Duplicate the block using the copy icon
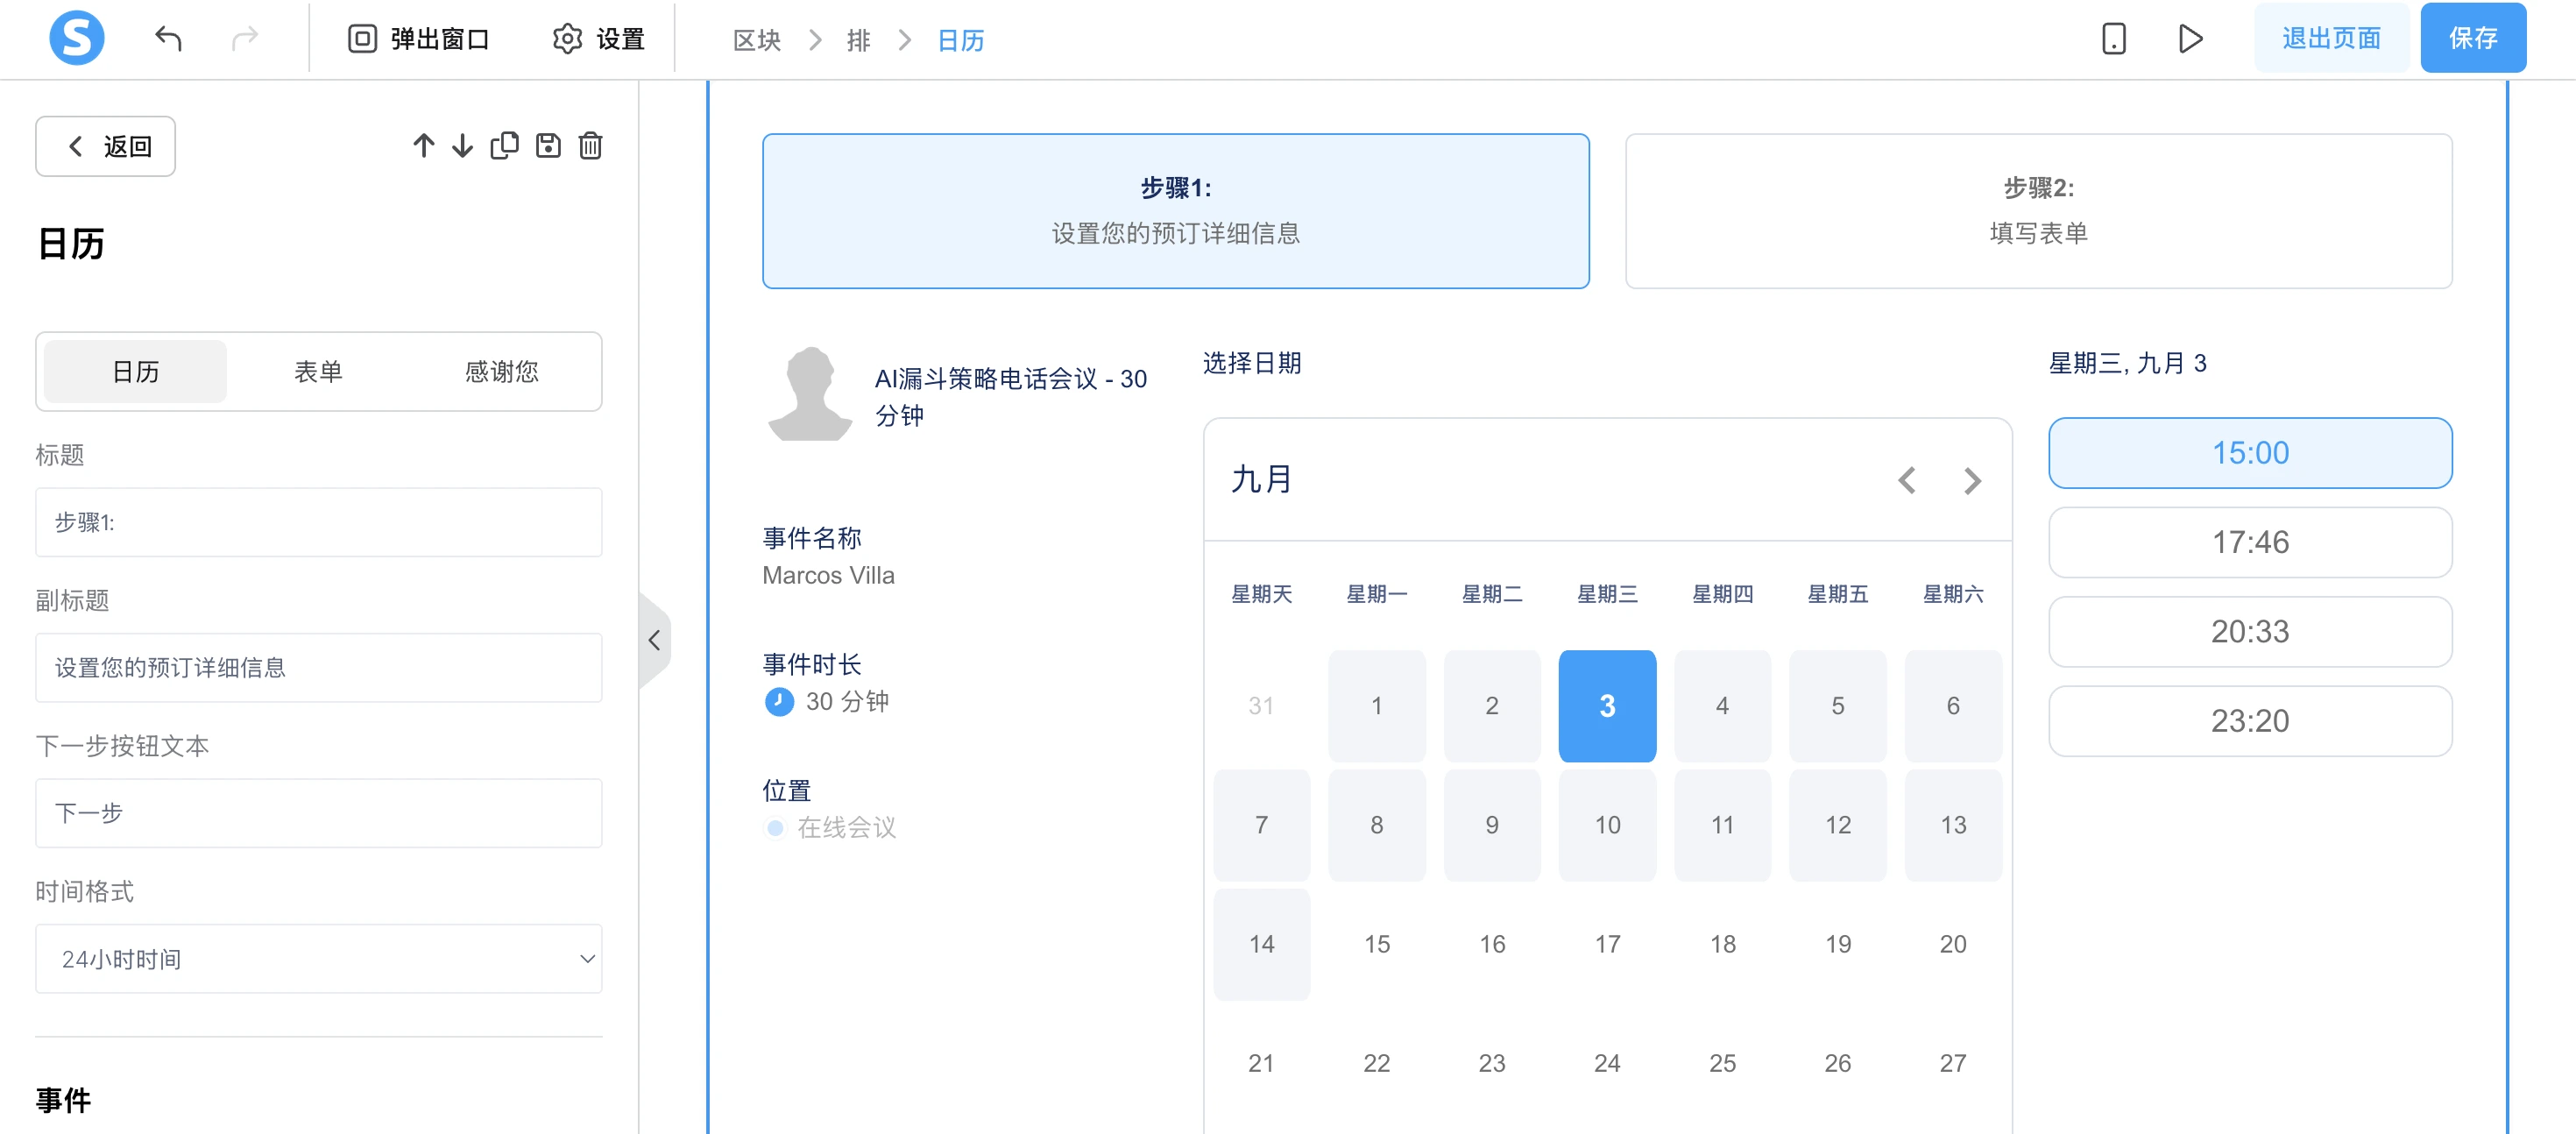2576x1134 pixels. (x=505, y=145)
